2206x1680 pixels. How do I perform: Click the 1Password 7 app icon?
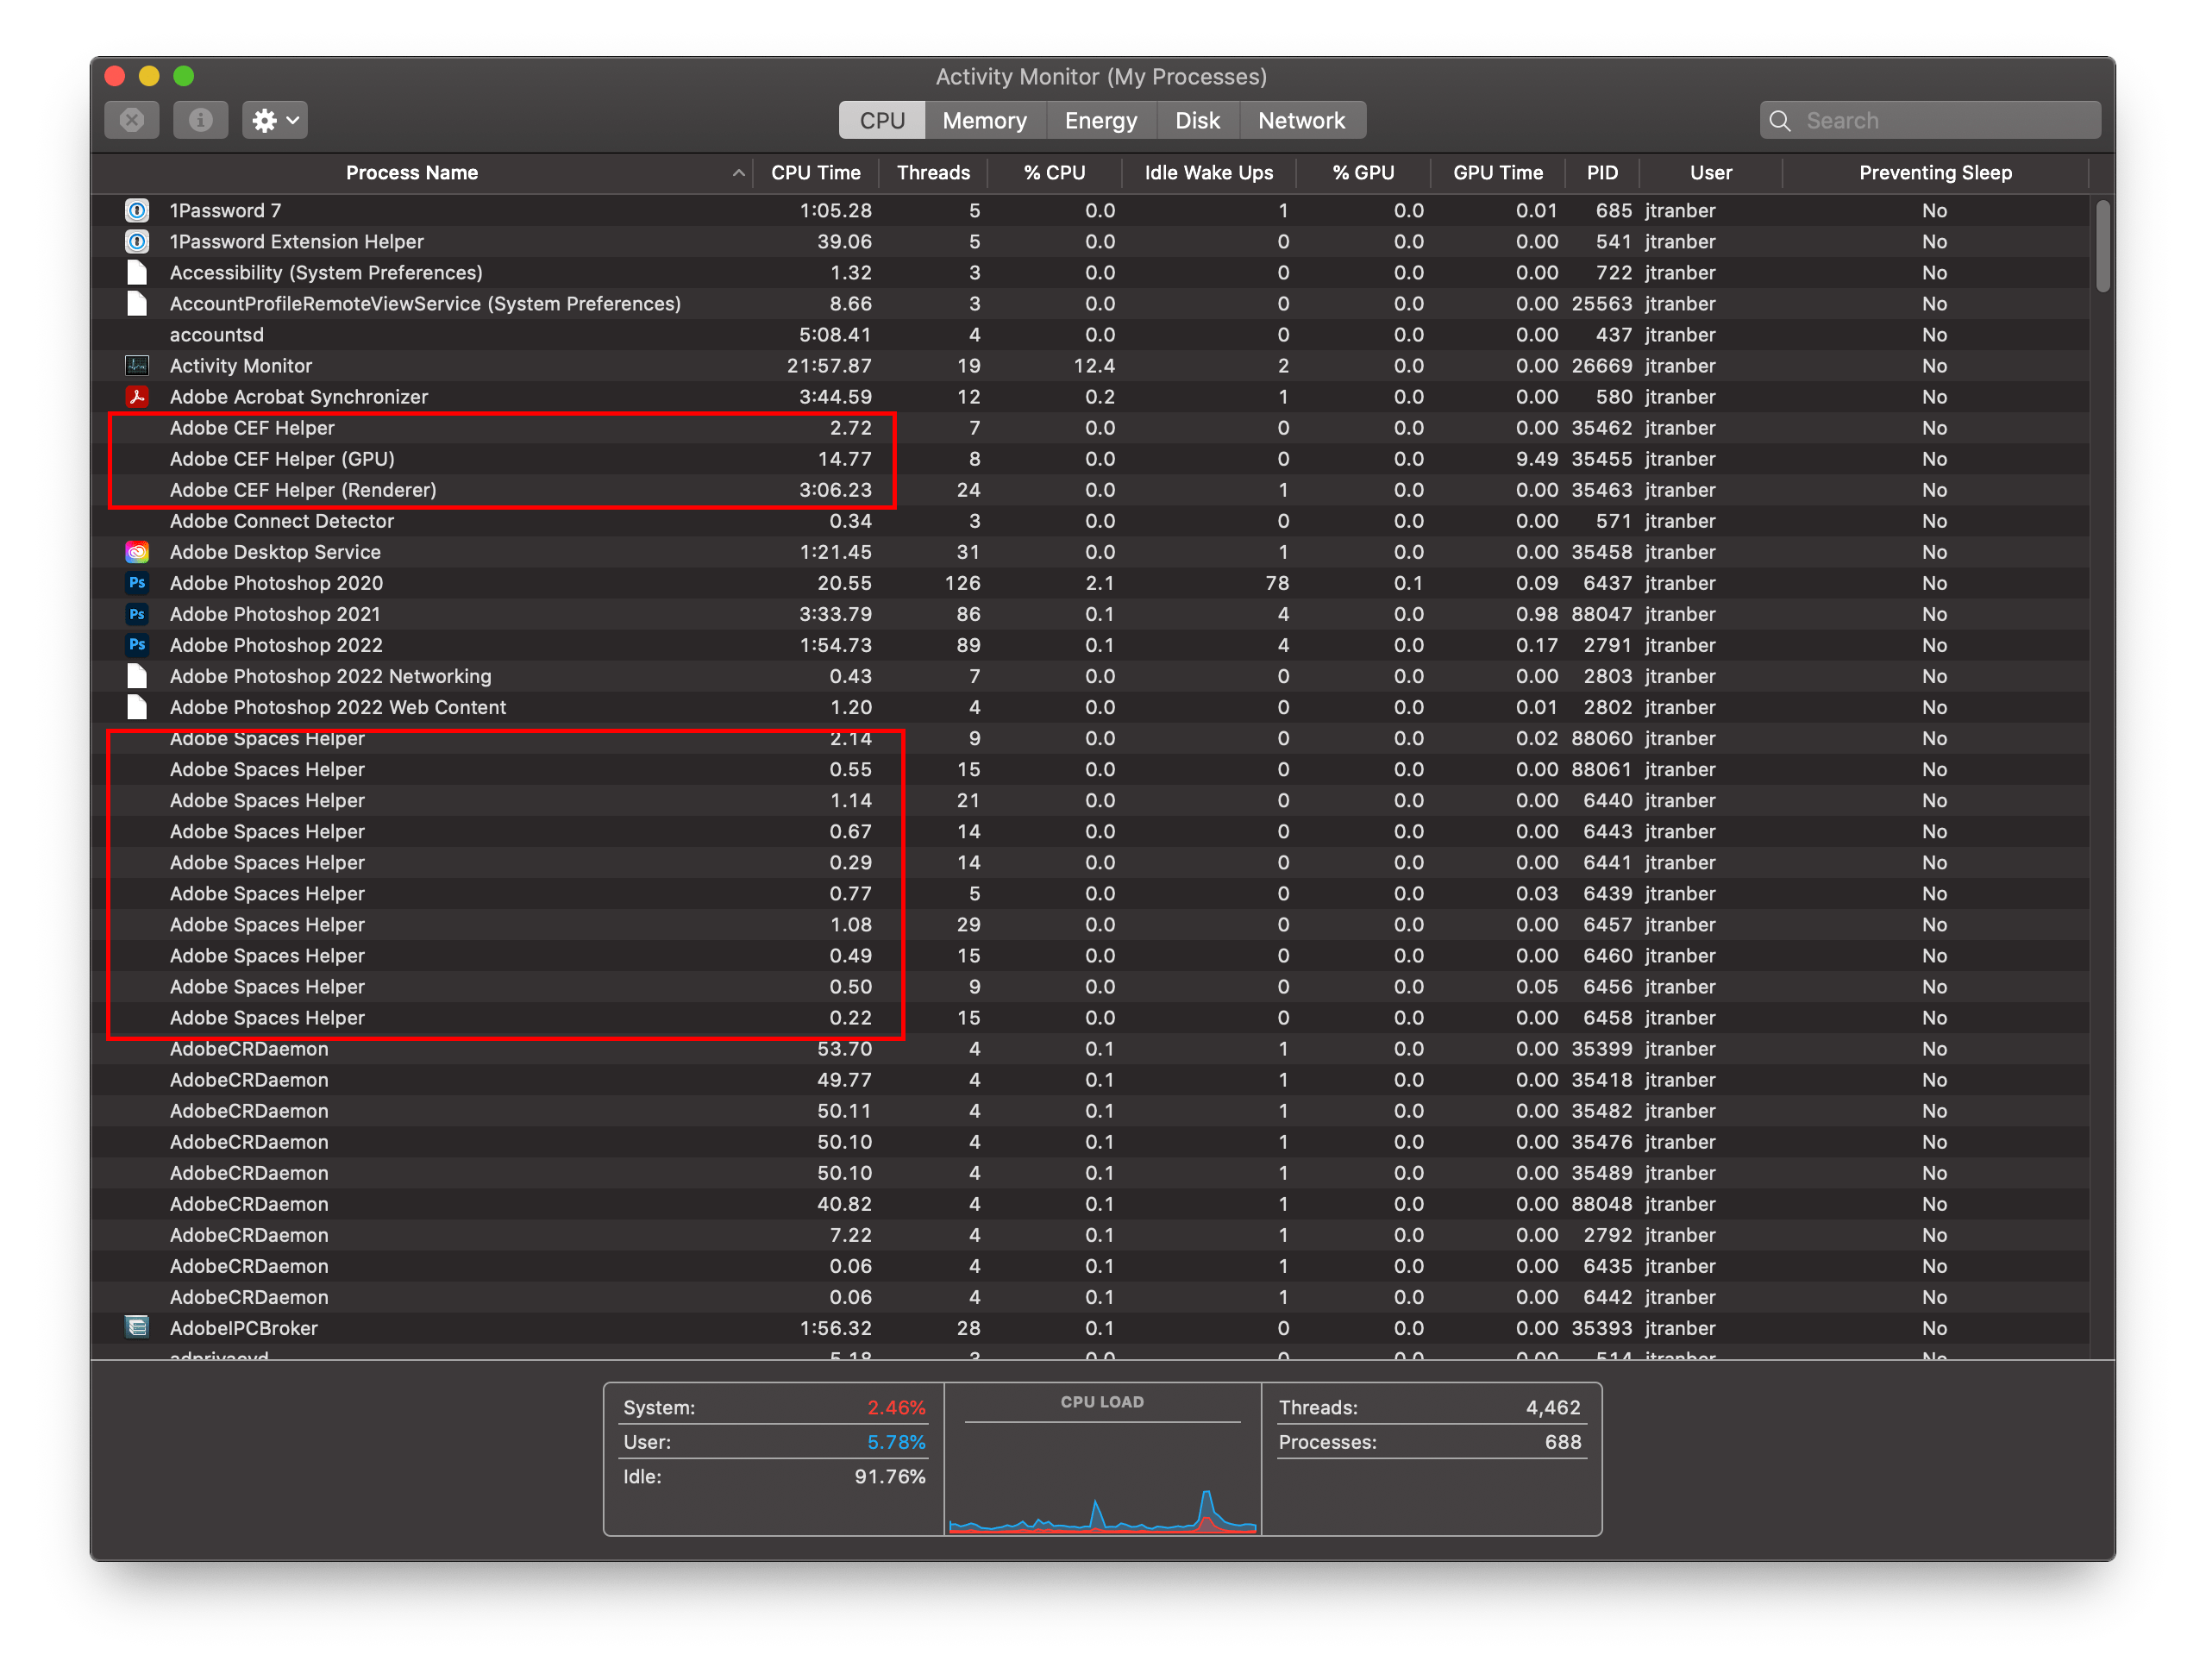click(137, 210)
